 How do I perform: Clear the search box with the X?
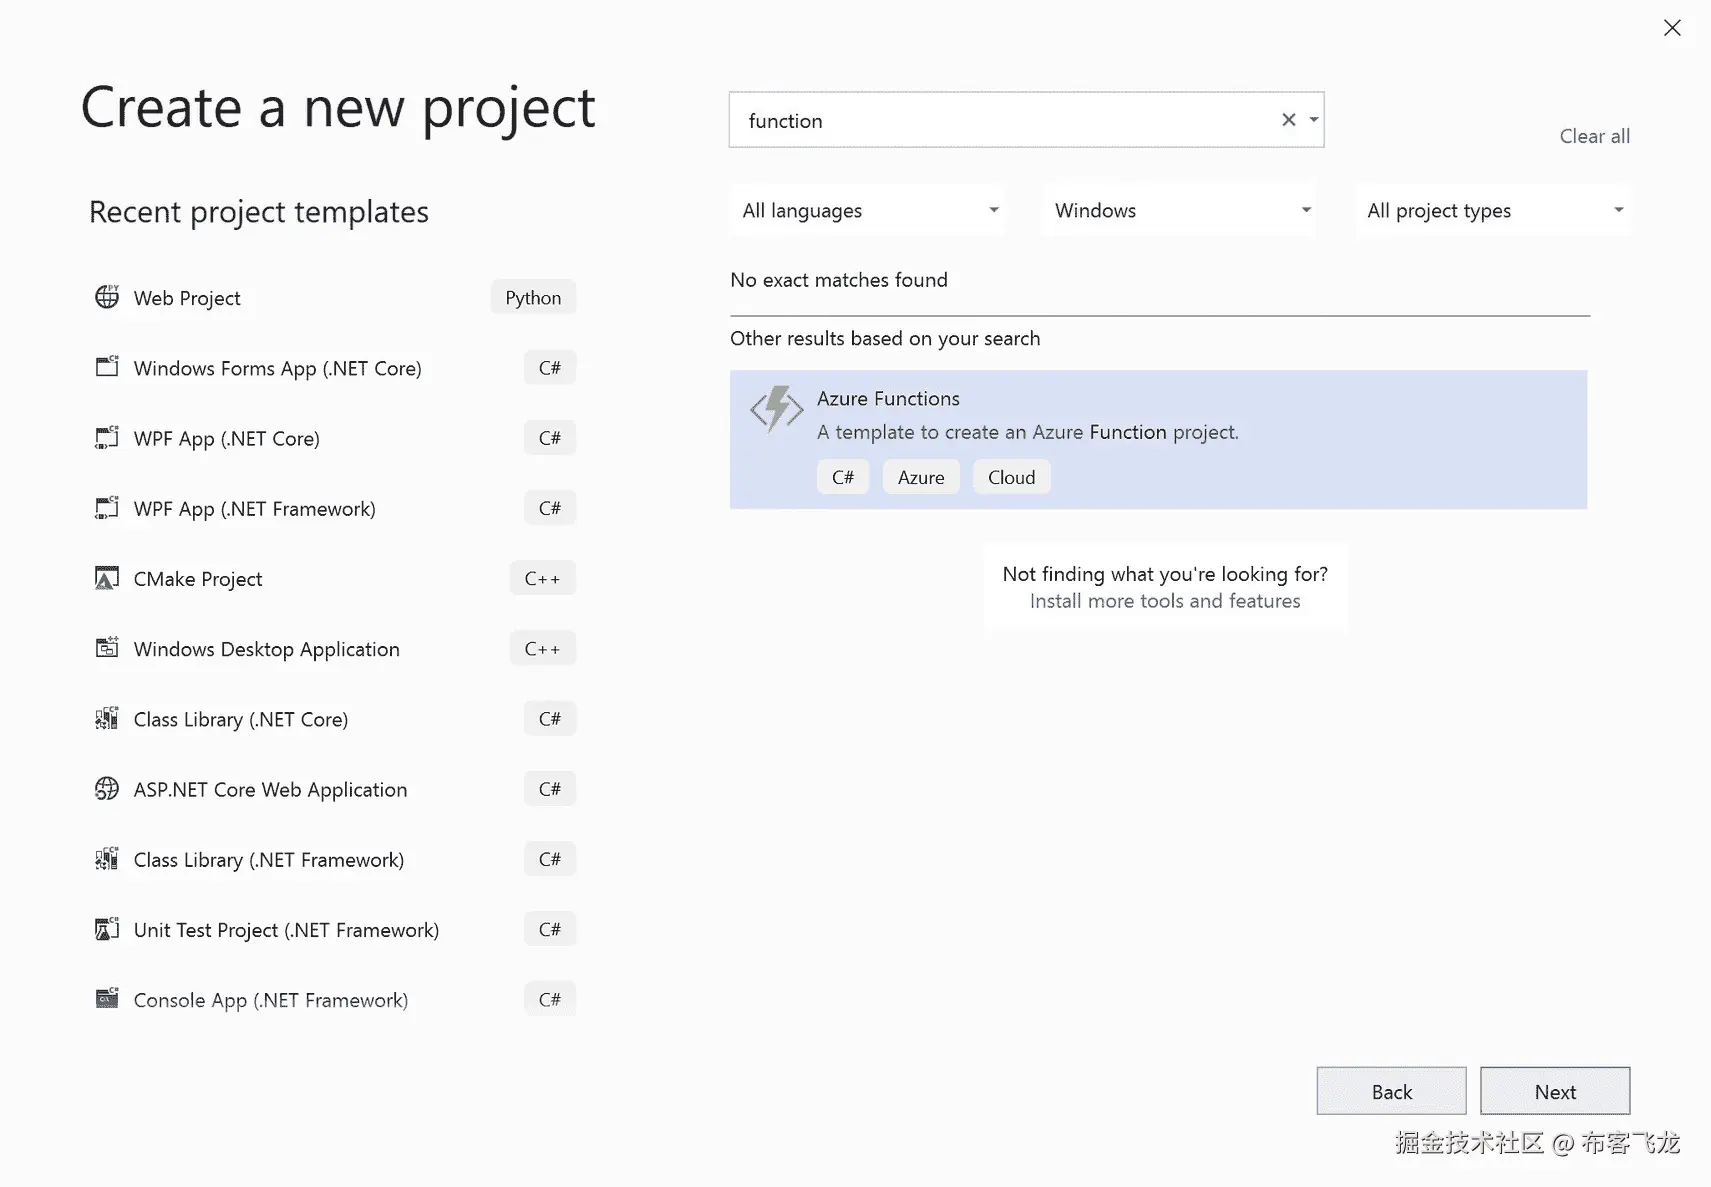[1289, 120]
